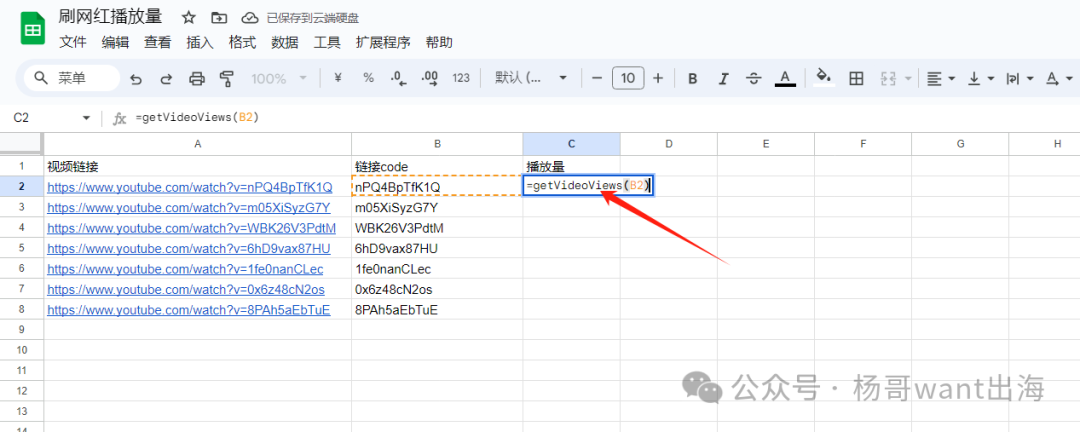
Task: Select column B header
Action: 437,143
